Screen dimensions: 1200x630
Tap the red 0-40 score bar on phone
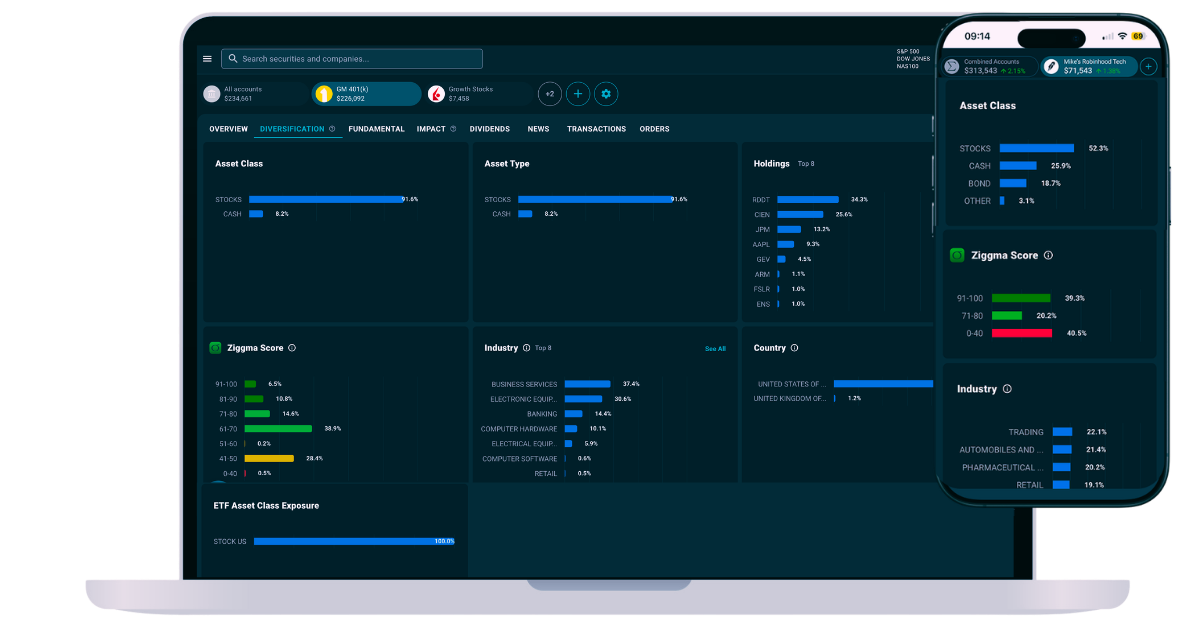coord(1021,333)
